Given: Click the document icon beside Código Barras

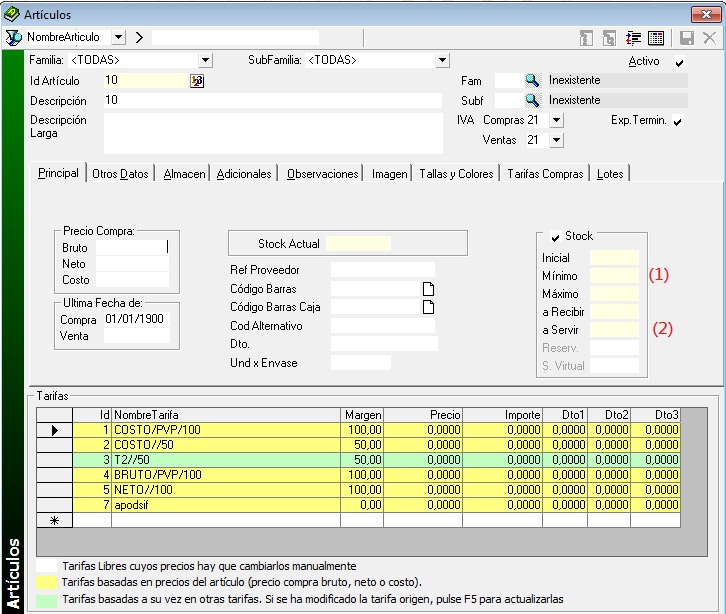Looking at the screenshot, I should (429, 289).
